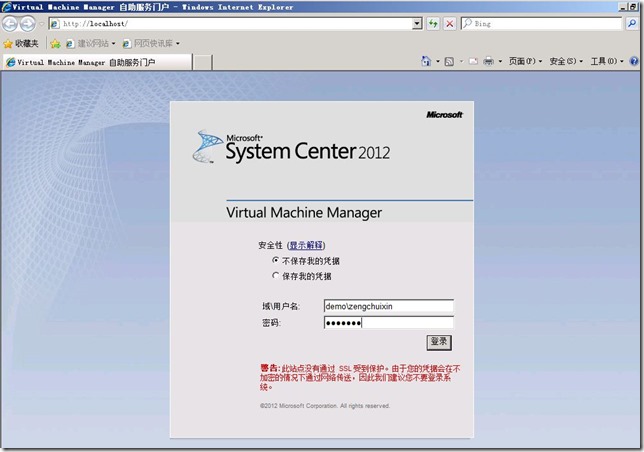Click the Home page icon in command bar
Image resolution: width=644 pixels, height=452 pixels.
pyautogui.click(x=426, y=61)
